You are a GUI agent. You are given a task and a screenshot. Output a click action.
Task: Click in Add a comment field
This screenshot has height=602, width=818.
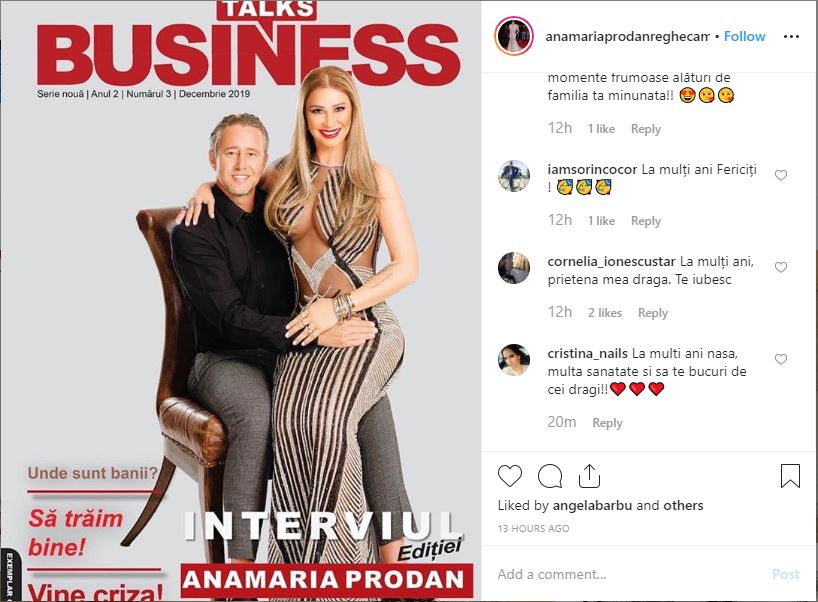(x=626, y=574)
